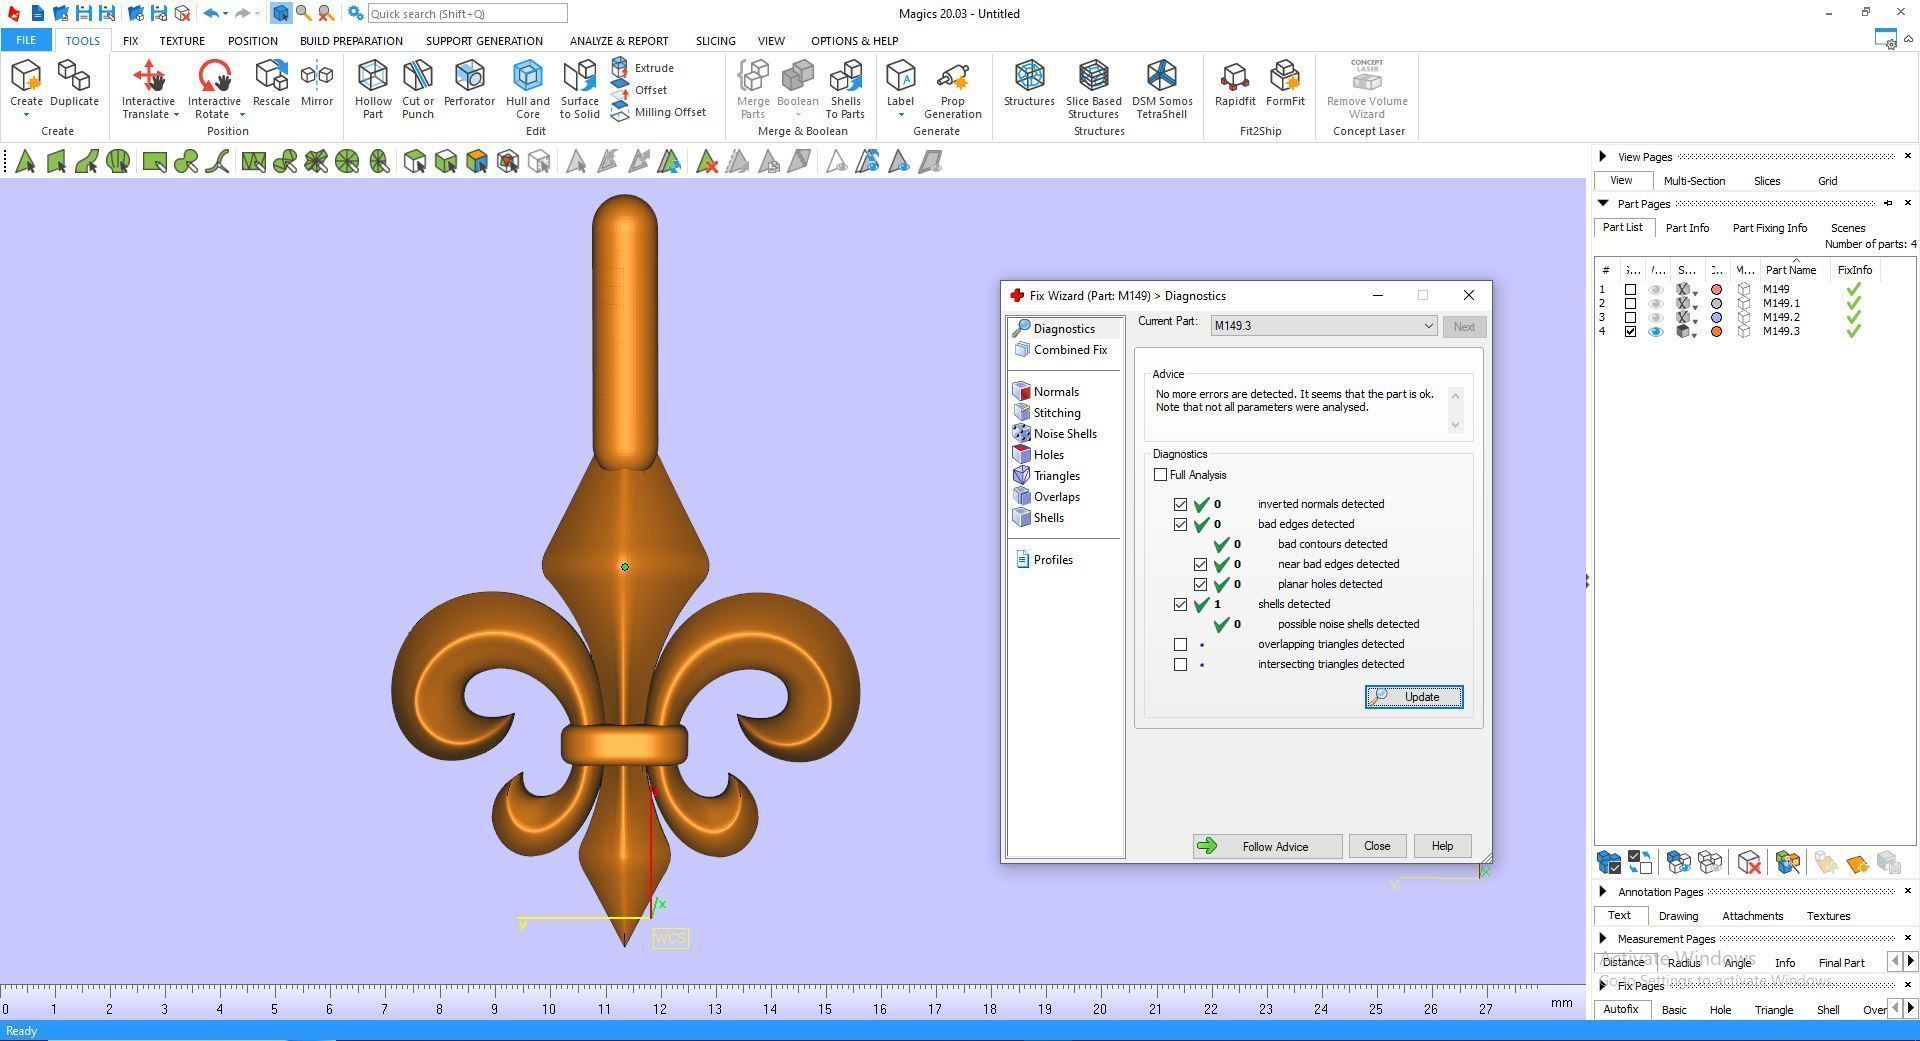Viewport: 1920px width, 1041px height.
Task: Open the Structures tool
Action: (x=1029, y=84)
